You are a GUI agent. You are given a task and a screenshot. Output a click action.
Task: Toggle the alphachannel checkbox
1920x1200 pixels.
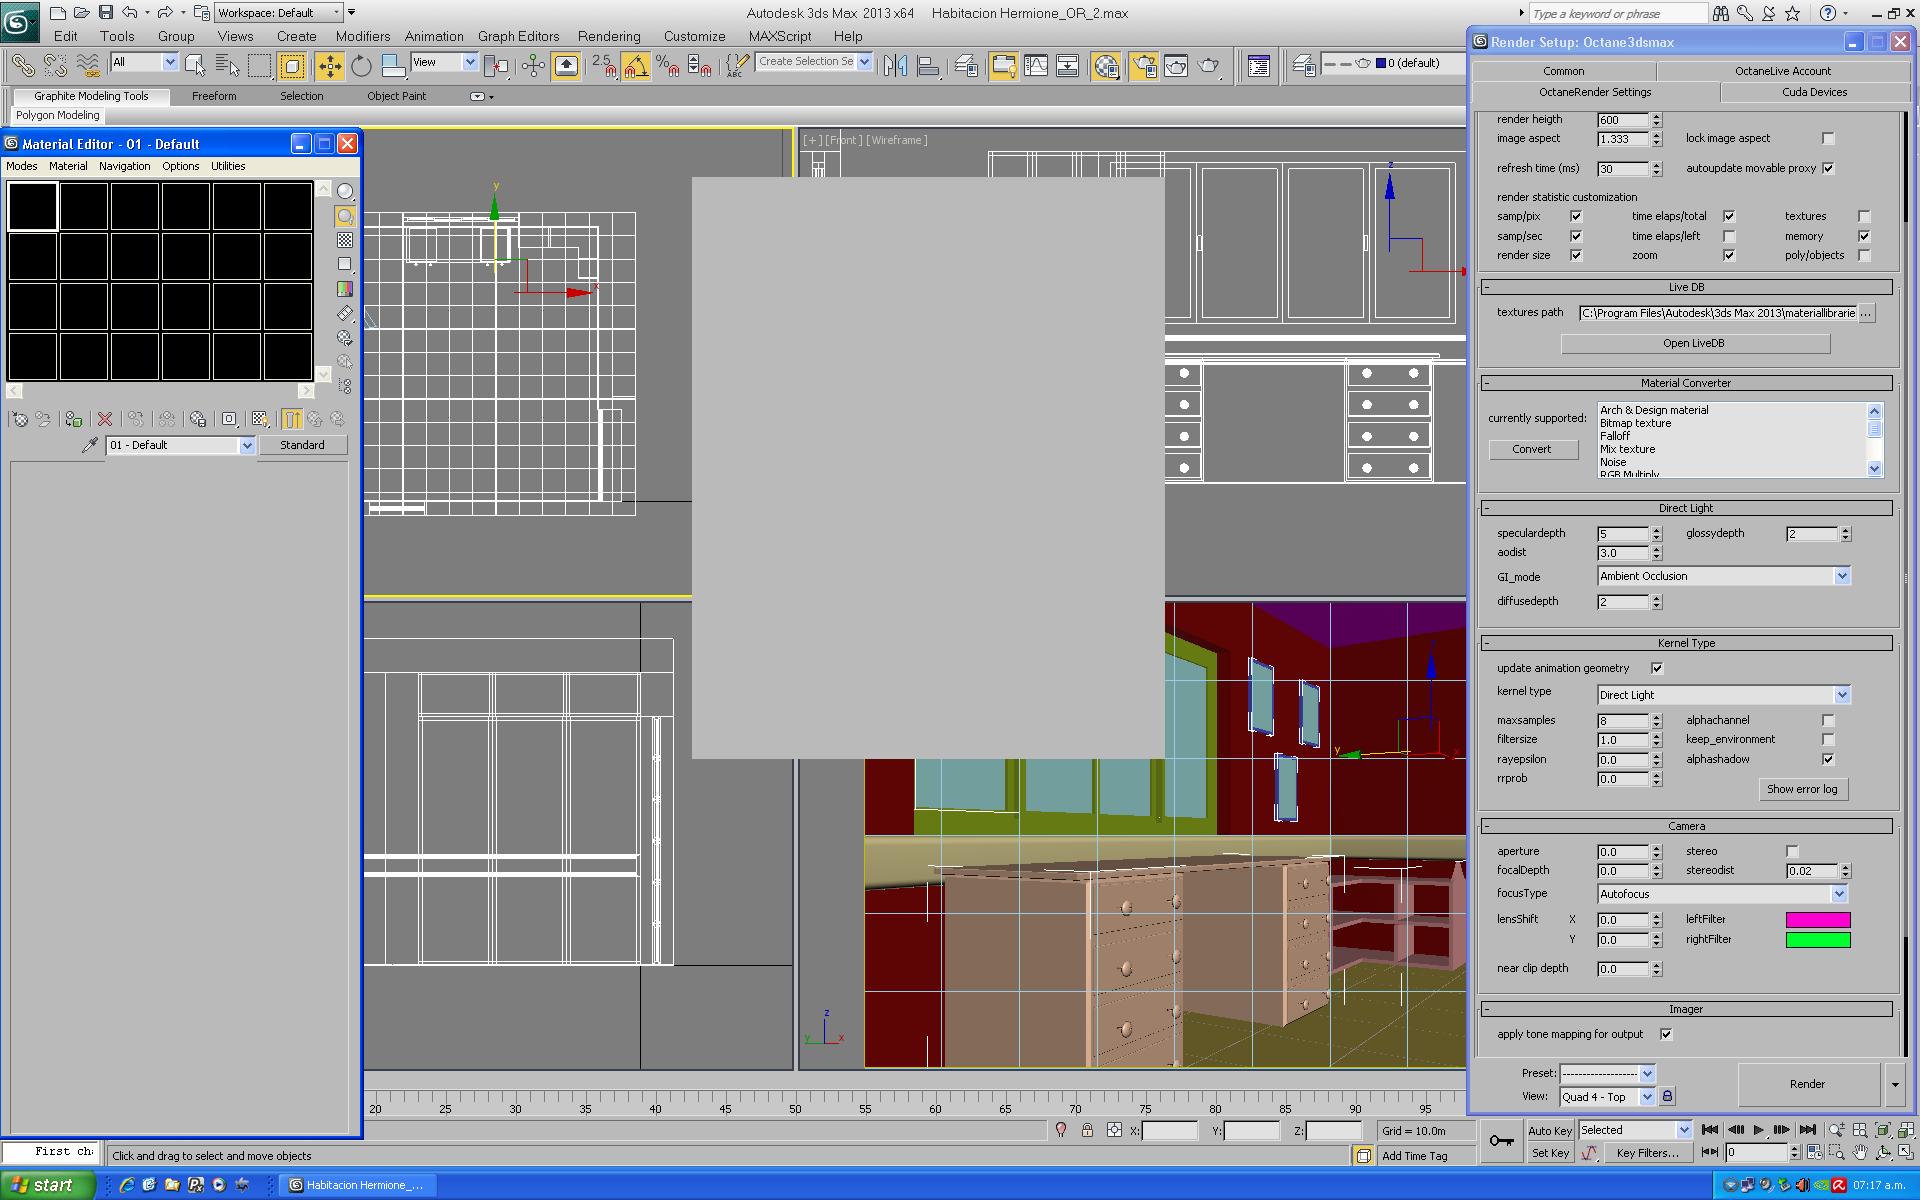pyautogui.click(x=1828, y=720)
